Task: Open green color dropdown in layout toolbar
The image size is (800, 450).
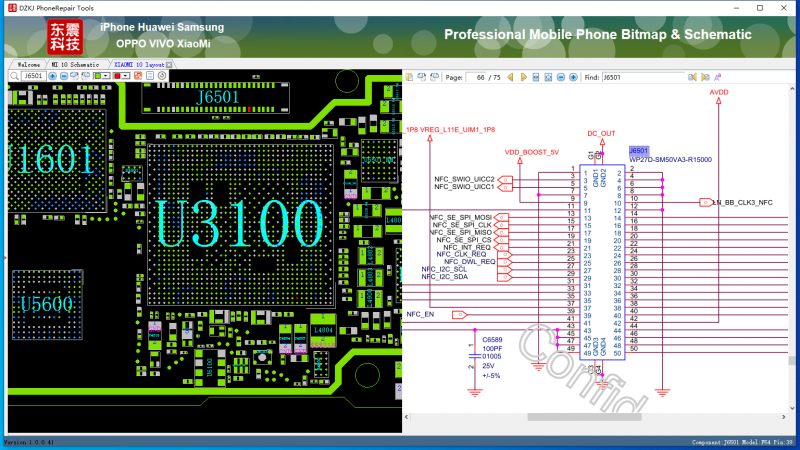Action: point(107,76)
